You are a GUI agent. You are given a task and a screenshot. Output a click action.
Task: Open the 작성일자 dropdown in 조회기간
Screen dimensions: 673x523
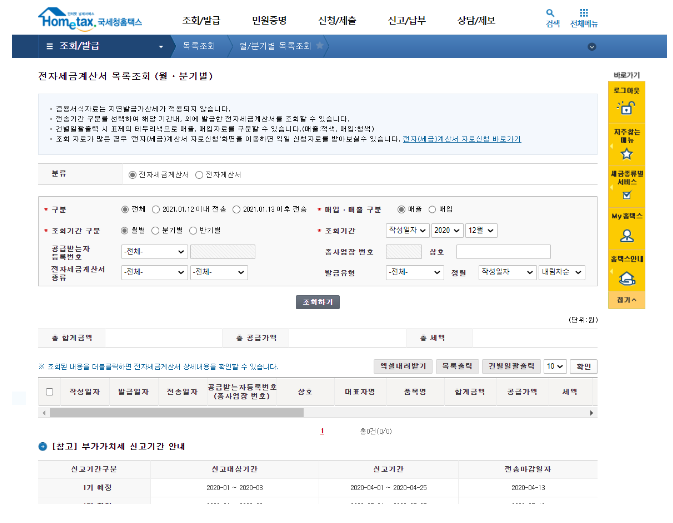point(407,230)
